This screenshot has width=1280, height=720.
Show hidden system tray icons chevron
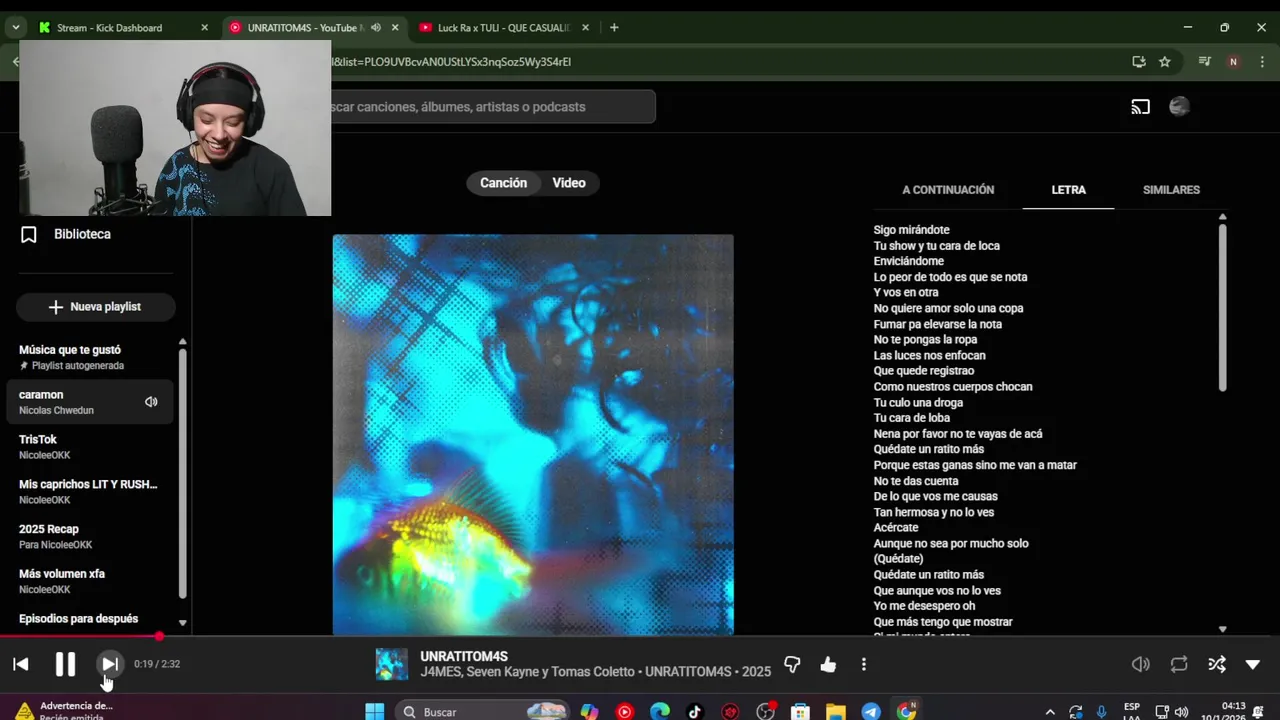[1050, 712]
